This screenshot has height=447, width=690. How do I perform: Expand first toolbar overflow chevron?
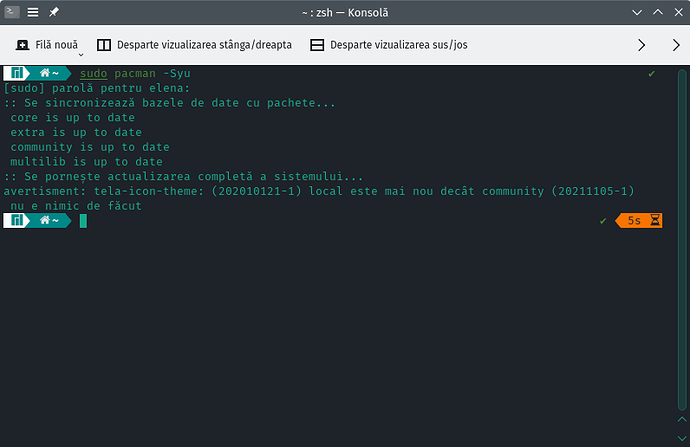coord(642,45)
